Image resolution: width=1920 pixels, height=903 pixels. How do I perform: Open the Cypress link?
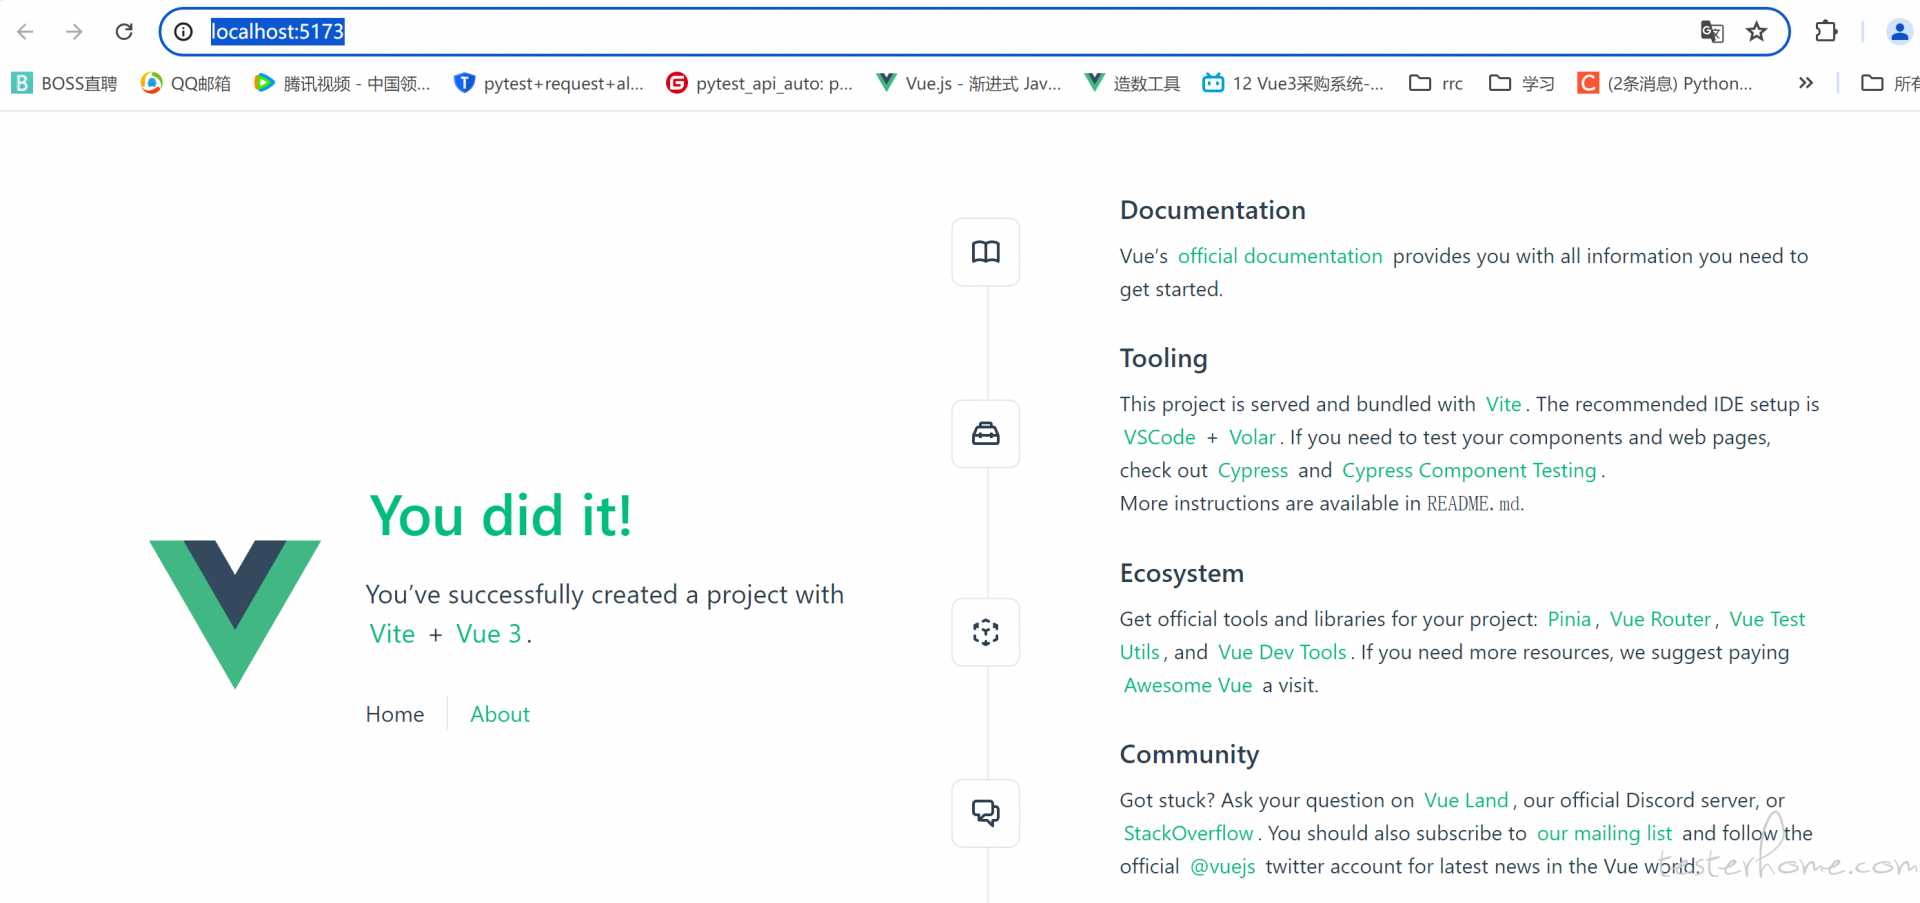[1253, 470]
